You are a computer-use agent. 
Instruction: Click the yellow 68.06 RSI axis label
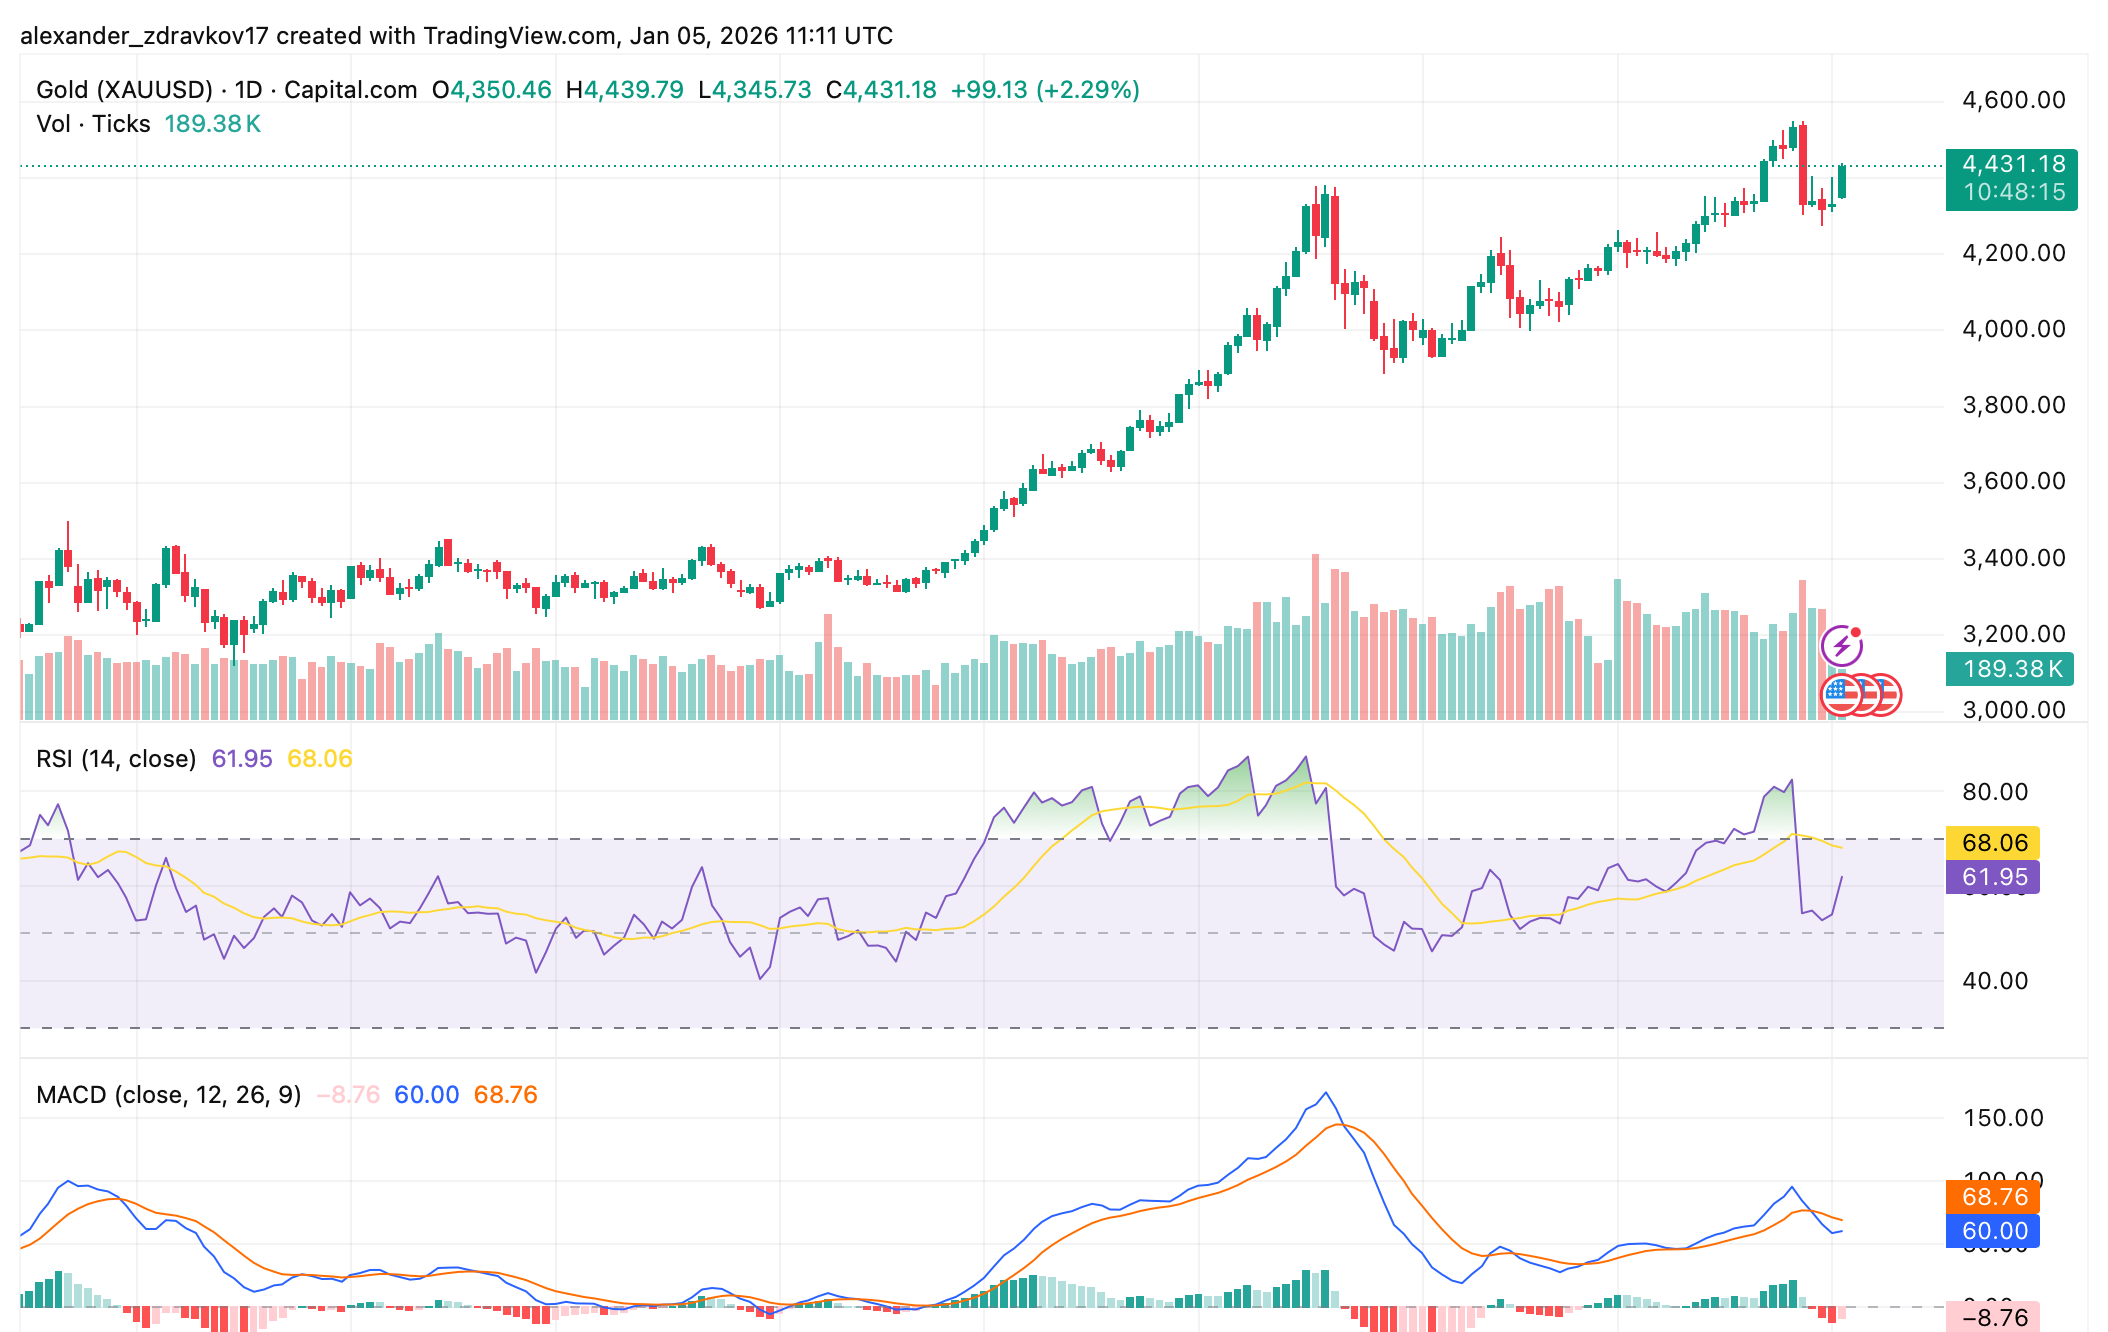[1993, 843]
